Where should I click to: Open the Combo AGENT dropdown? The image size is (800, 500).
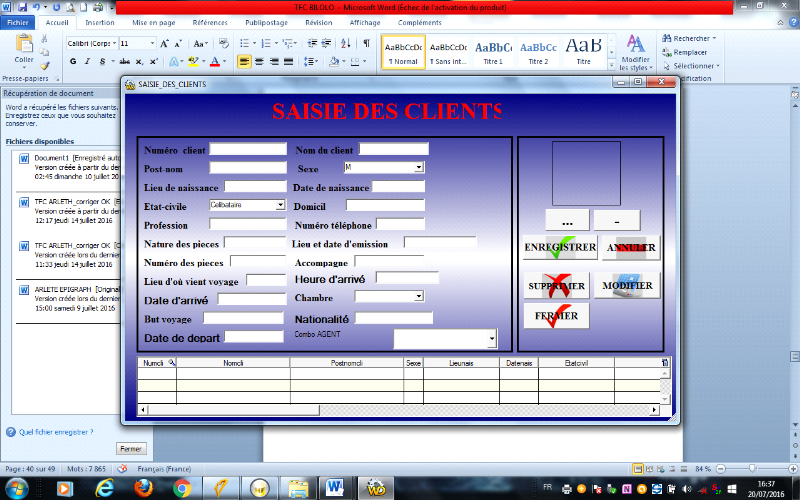click(x=491, y=340)
